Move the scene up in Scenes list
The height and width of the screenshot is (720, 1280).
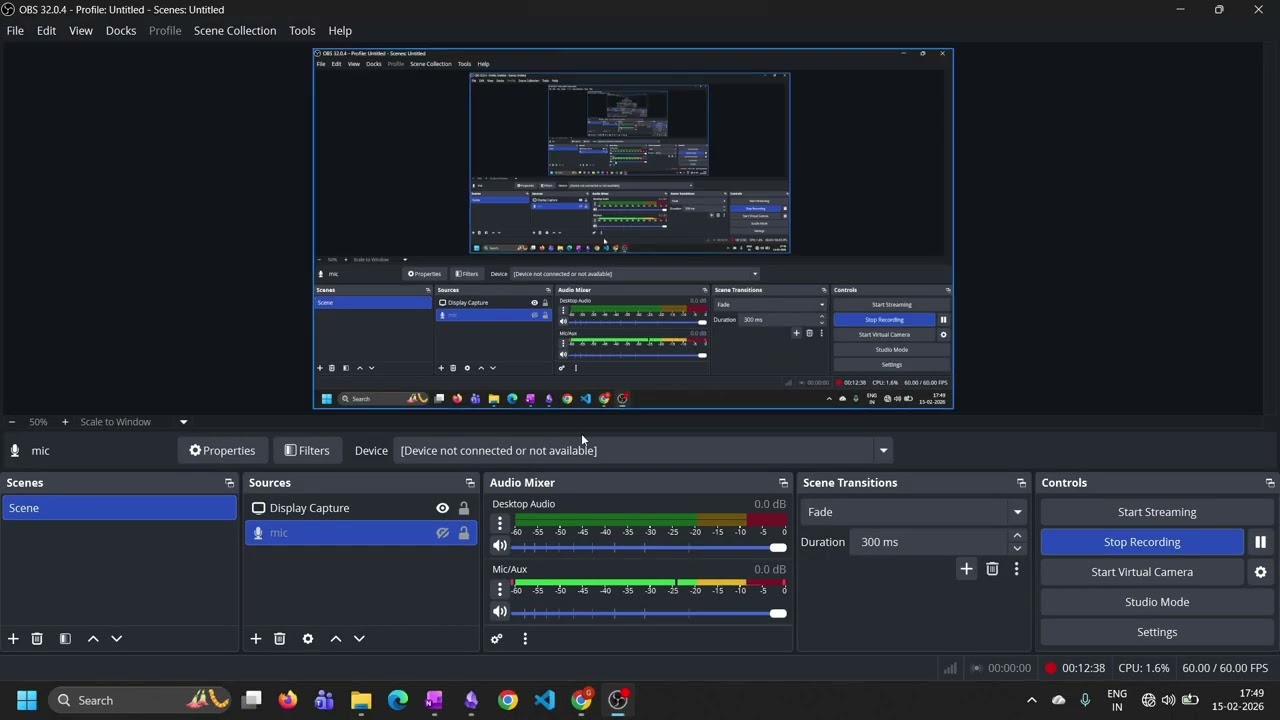pyautogui.click(x=93, y=639)
